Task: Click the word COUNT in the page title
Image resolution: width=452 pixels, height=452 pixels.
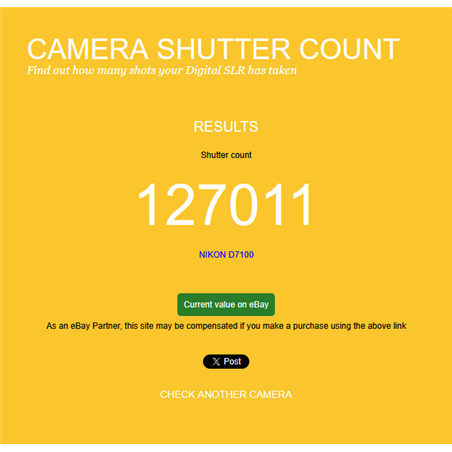Action: coord(349,49)
